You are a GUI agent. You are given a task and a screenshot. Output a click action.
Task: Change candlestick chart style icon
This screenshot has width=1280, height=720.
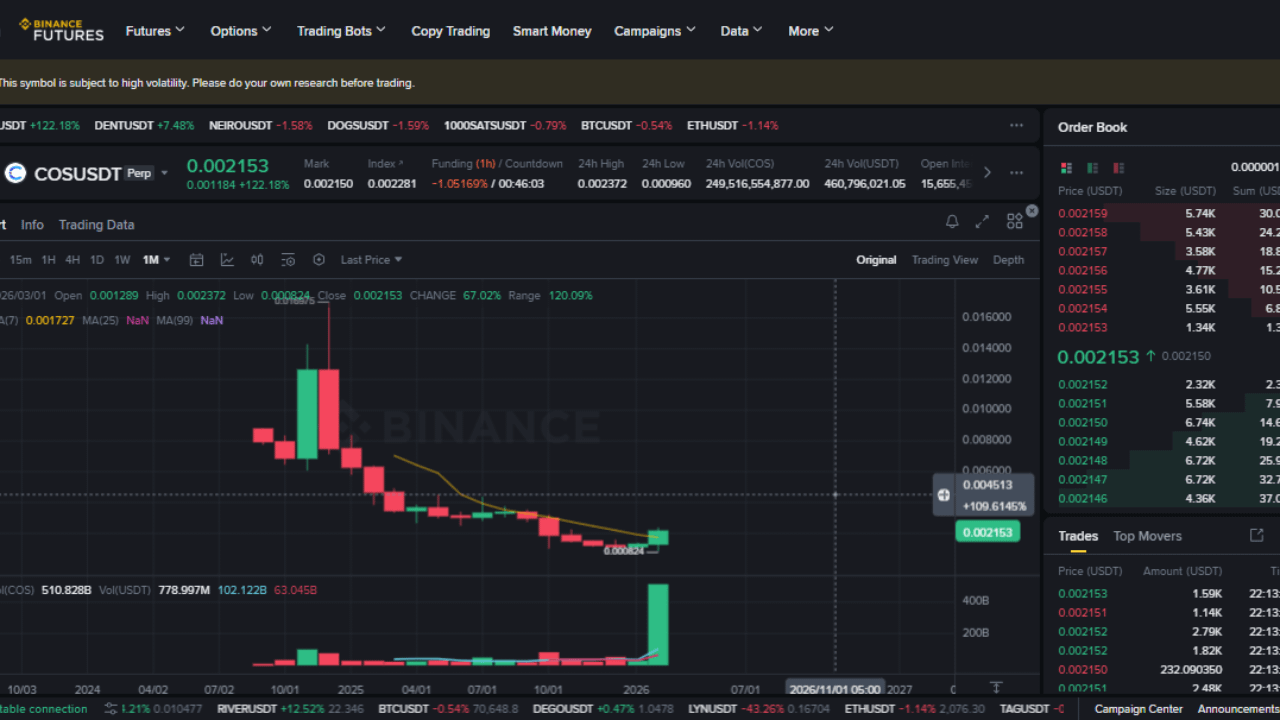(x=257, y=260)
